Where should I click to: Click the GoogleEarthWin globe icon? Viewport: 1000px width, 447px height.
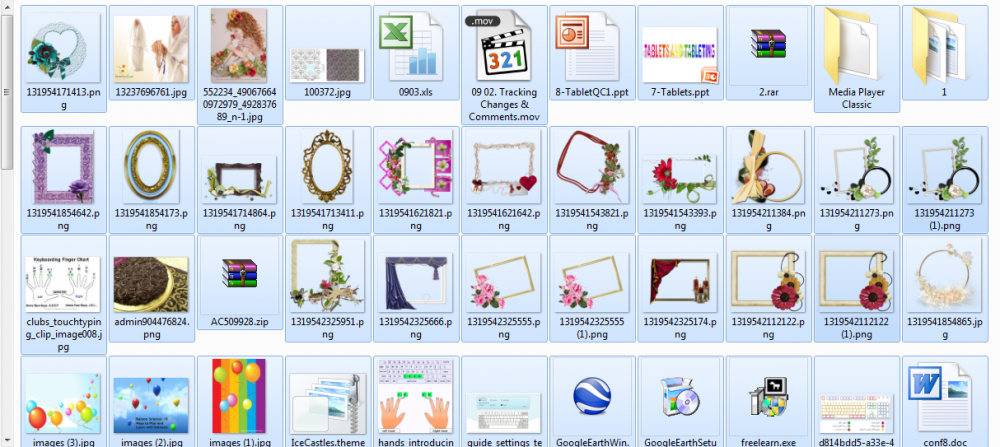[592, 397]
